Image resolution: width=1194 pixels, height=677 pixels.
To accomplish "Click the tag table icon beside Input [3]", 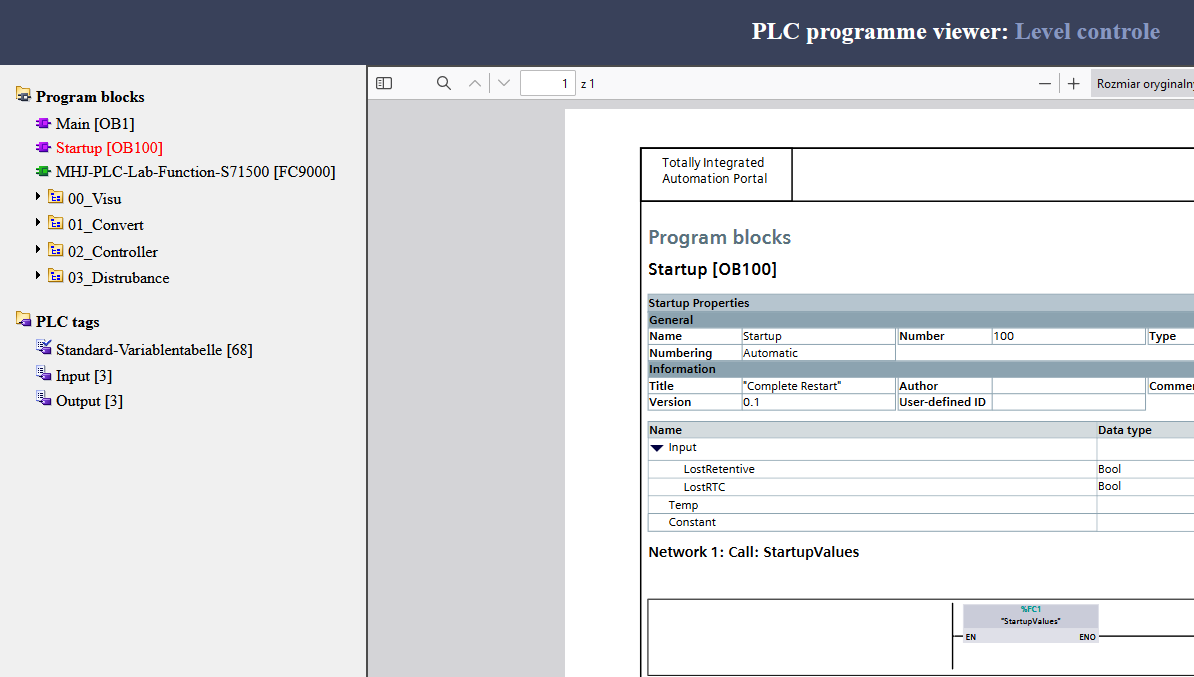I will tap(43, 373).
